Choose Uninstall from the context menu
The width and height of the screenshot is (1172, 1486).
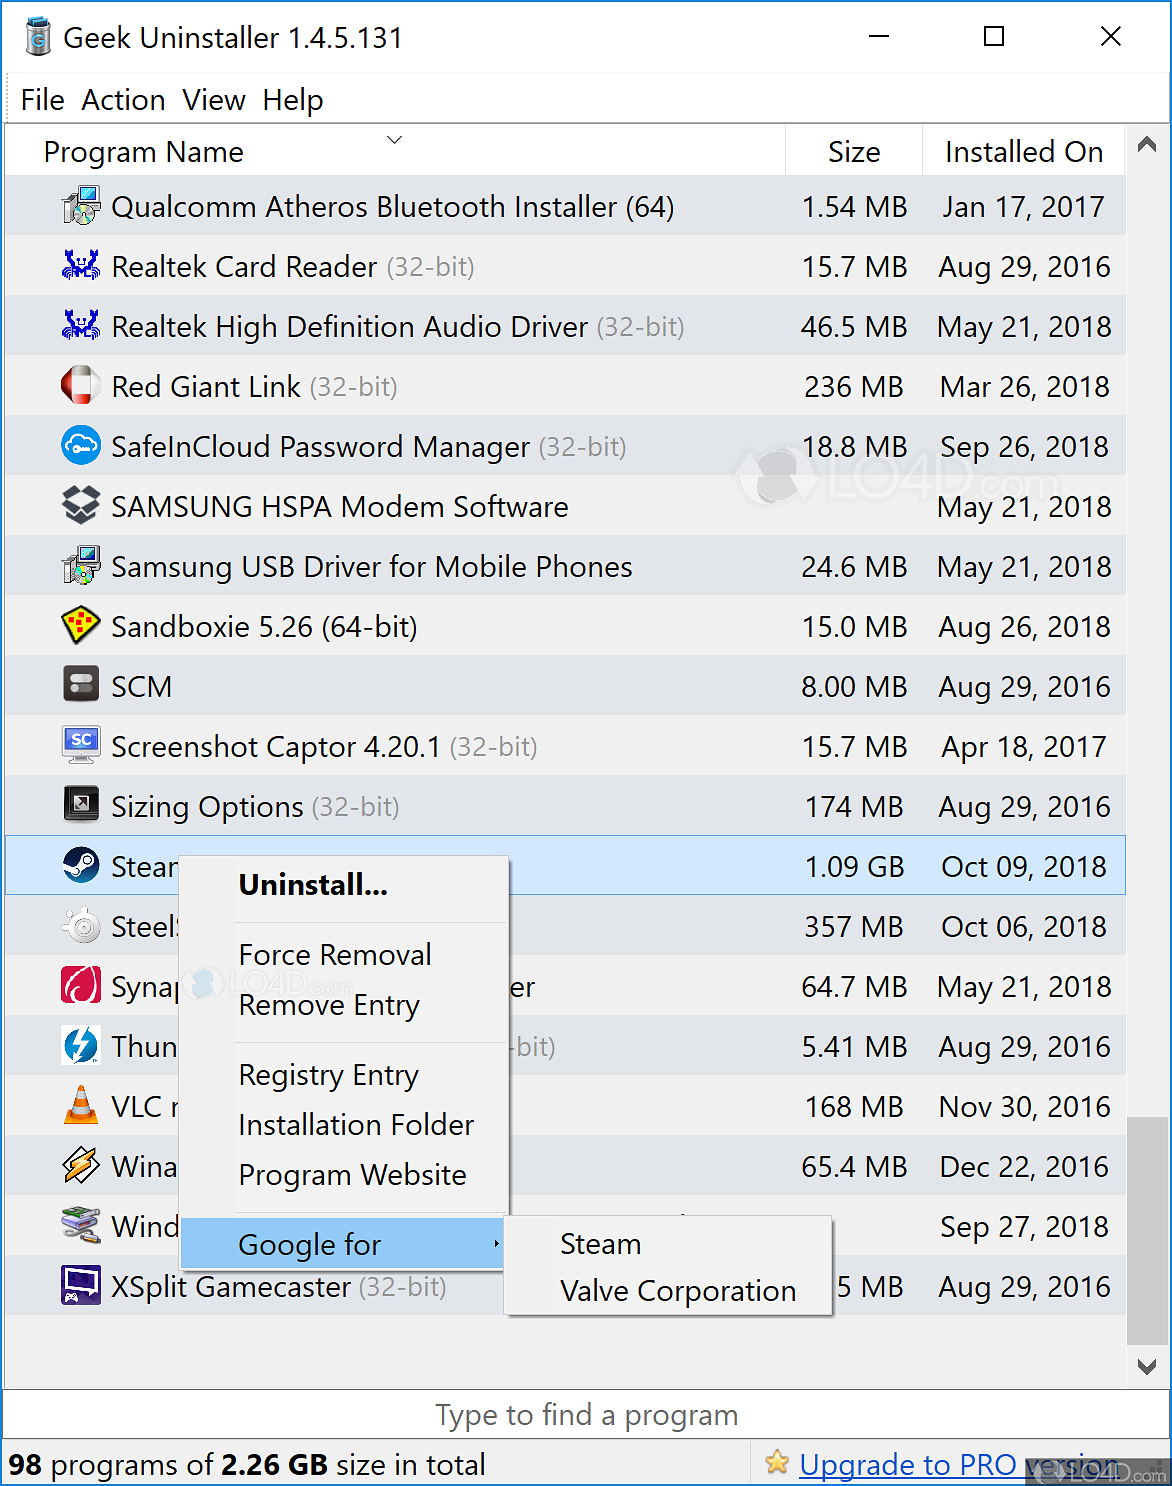[313, 884]
